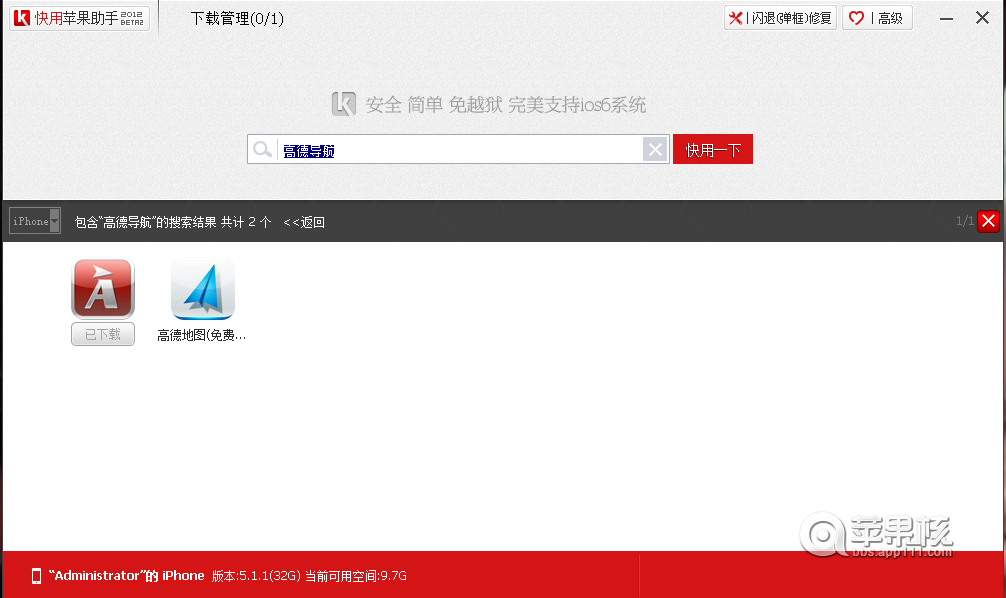Open the iPhone device dropdown
The width and height of the screenshot is (1006, 598).
[x=34, y=221]
